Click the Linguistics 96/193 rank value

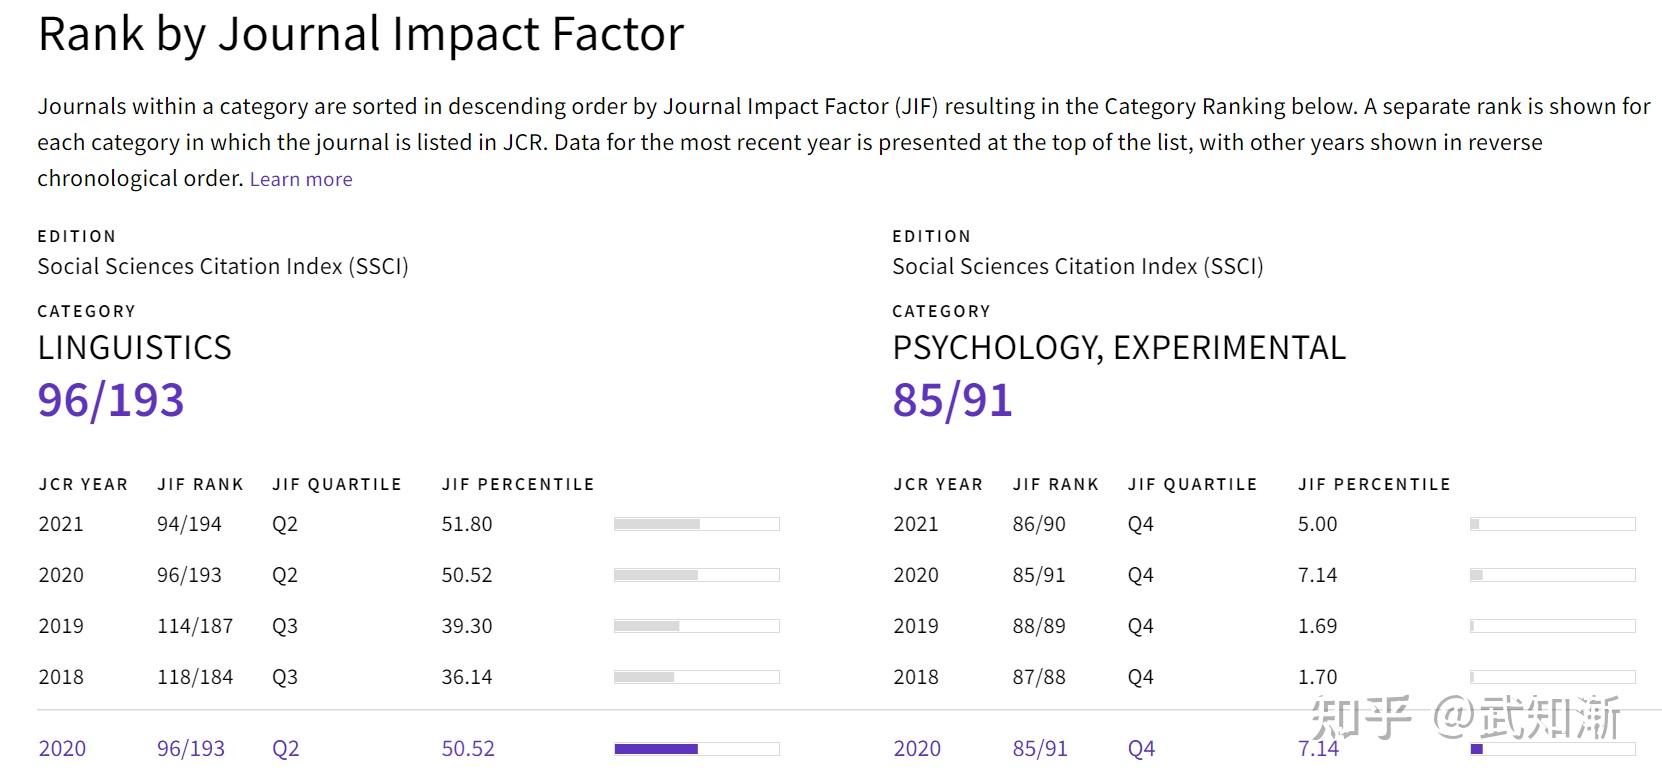point(111,400)
